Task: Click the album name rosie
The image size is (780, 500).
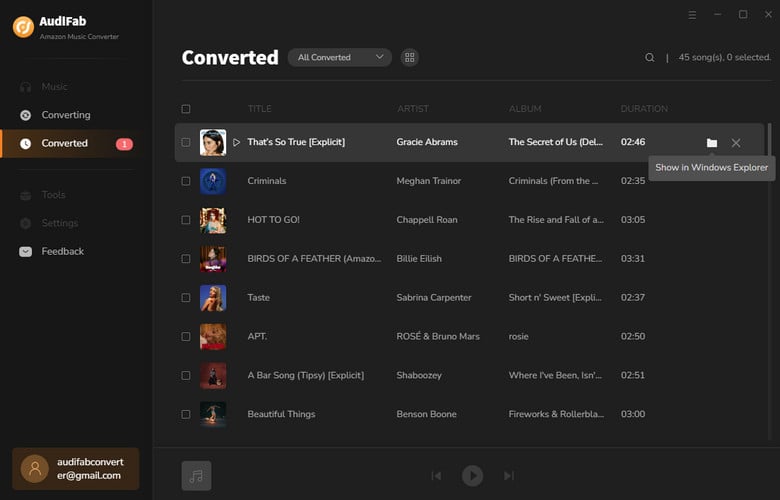Action: pyautogui.click(x=518, y=337)
